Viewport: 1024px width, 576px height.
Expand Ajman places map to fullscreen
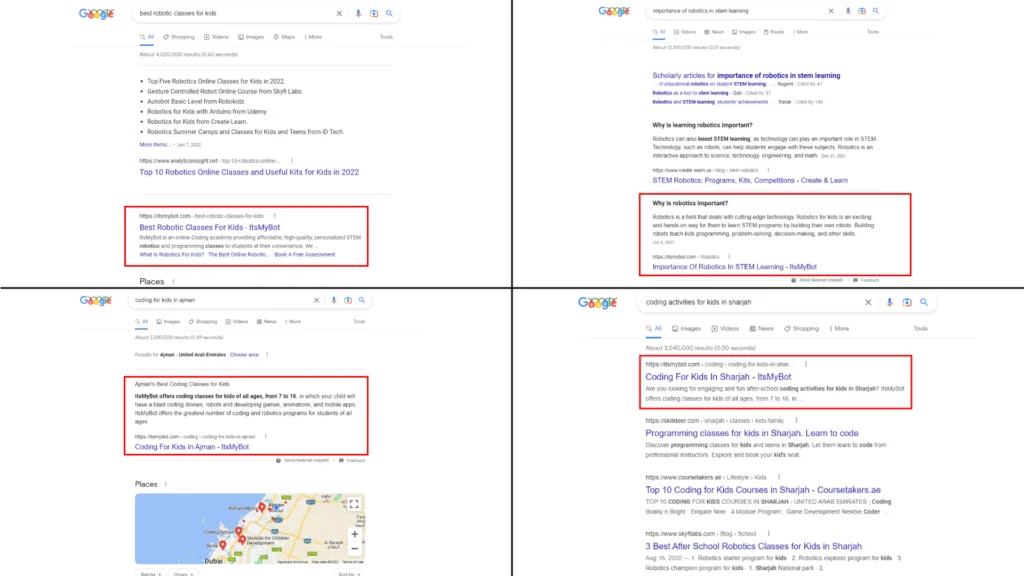pyautogui.click(x=353, y=505)
